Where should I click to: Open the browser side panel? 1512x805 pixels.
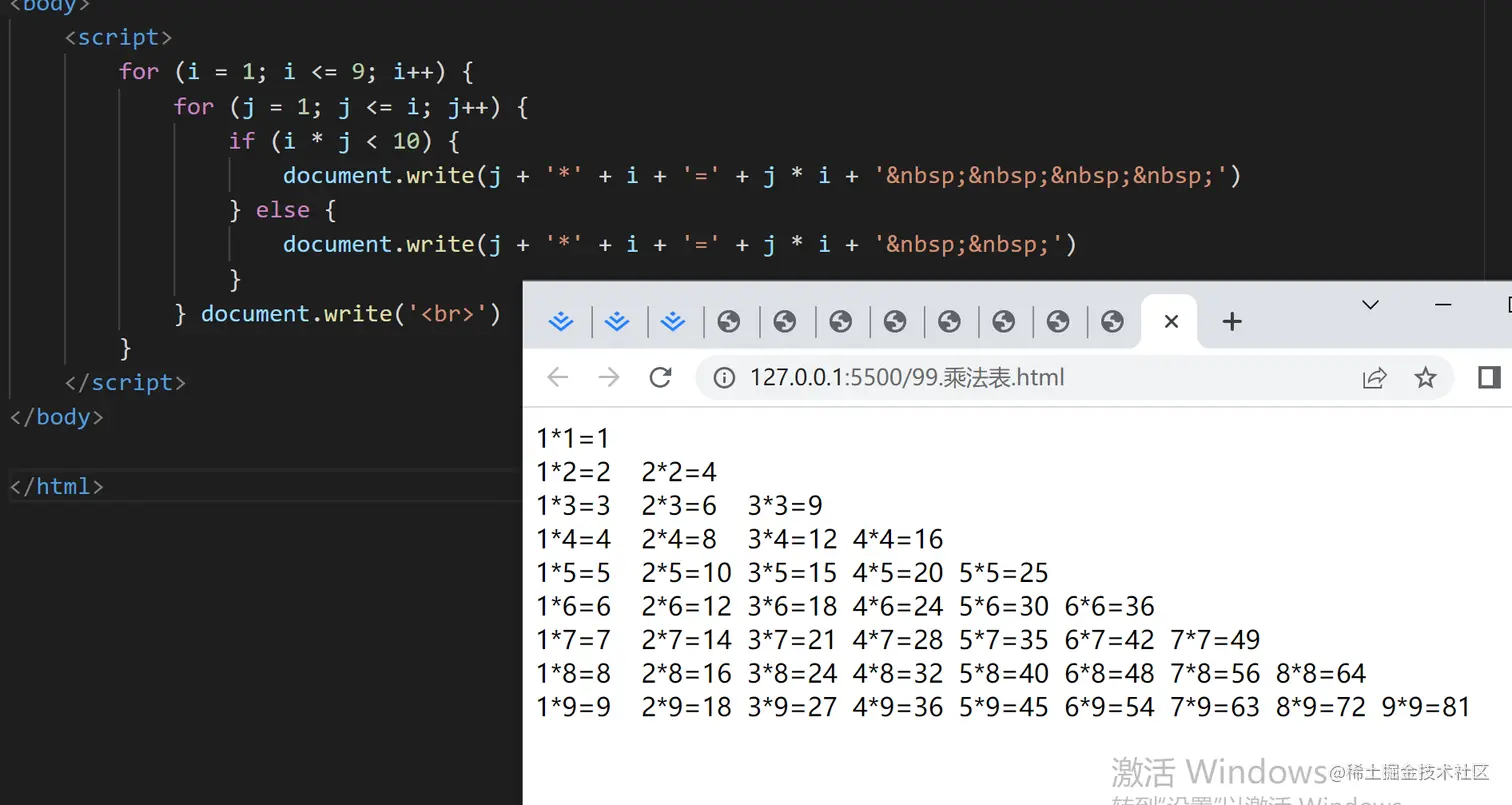pyautogui.click(x=1489, y=377)
